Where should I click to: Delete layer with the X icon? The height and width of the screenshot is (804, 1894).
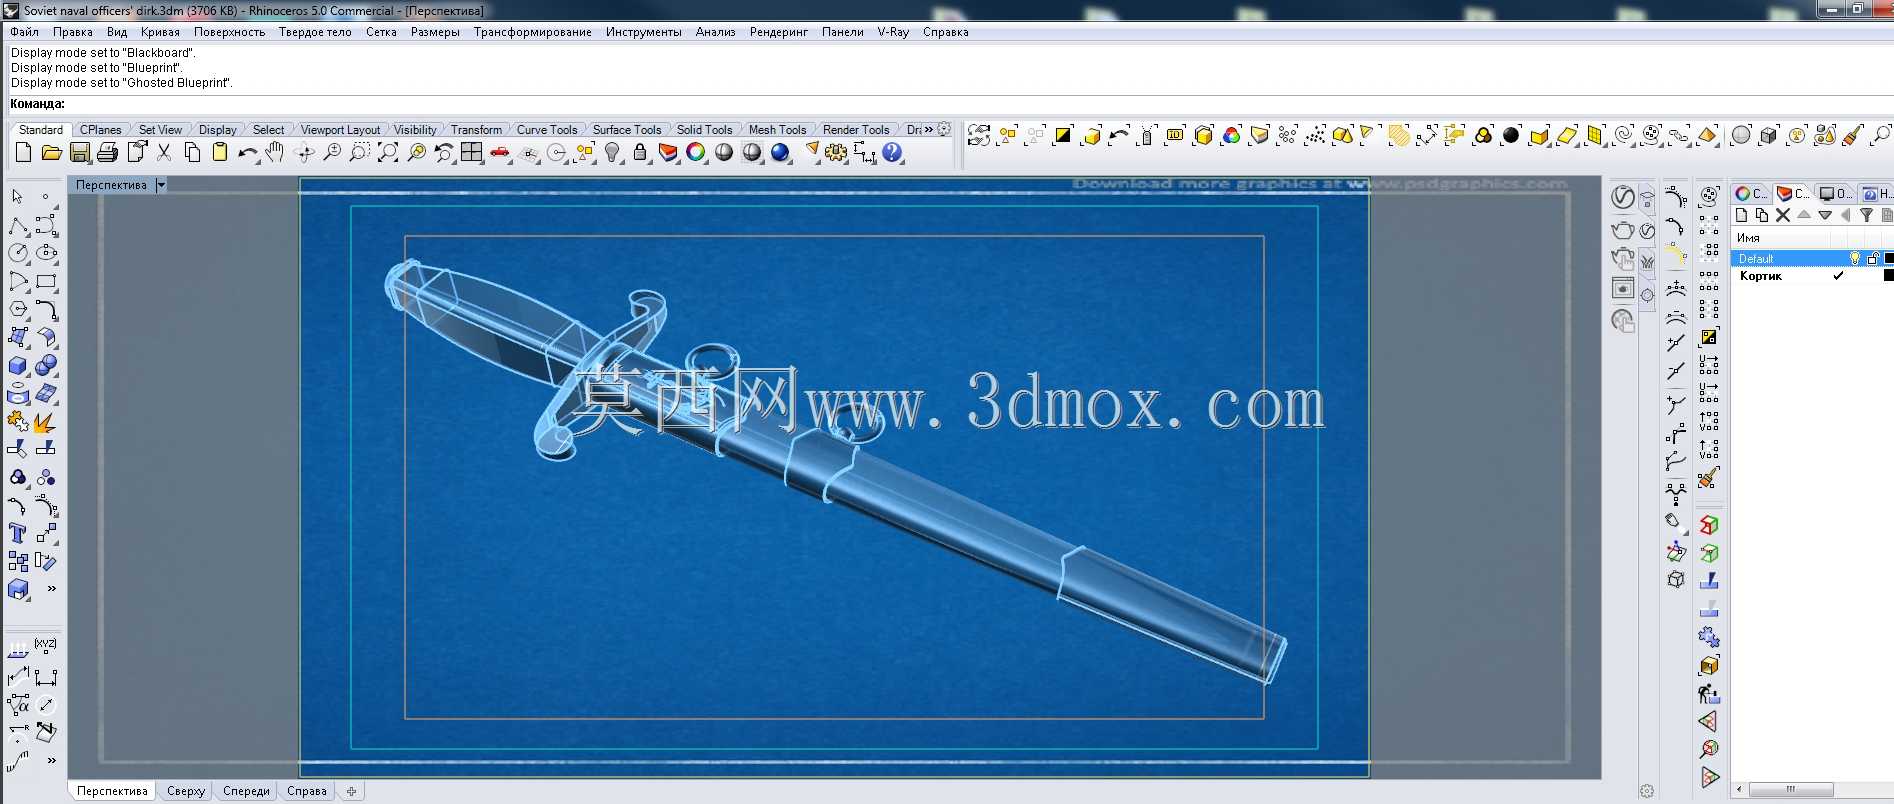tap(1783, 215)
